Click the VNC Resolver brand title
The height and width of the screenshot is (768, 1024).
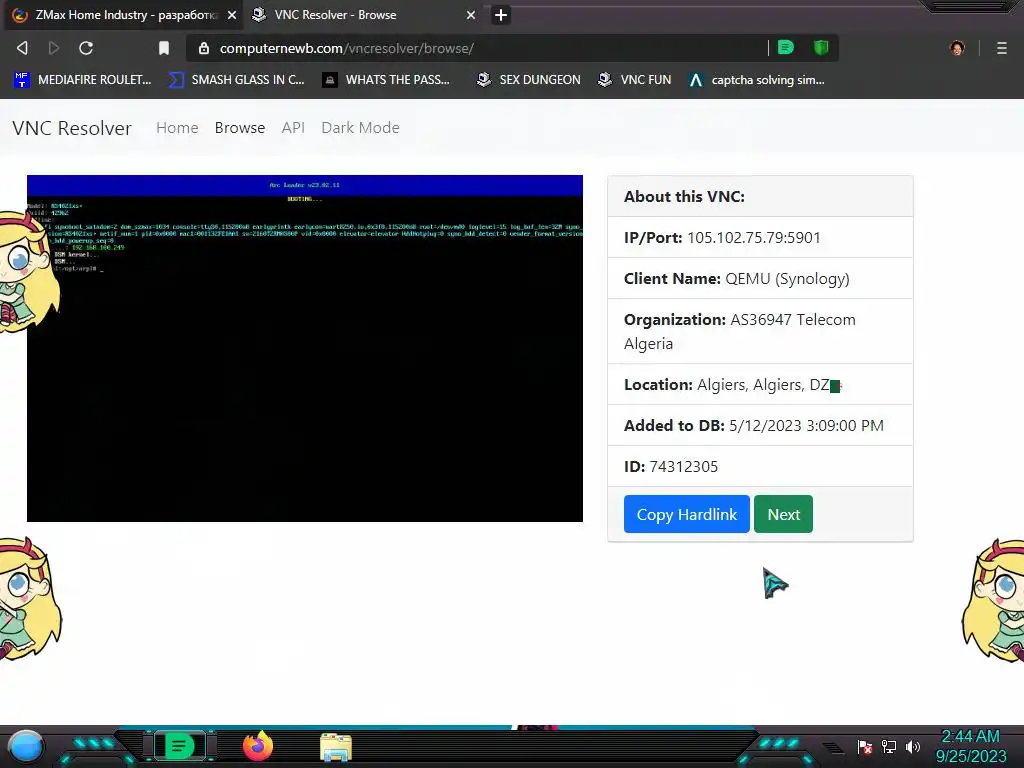tap(72, 128)
